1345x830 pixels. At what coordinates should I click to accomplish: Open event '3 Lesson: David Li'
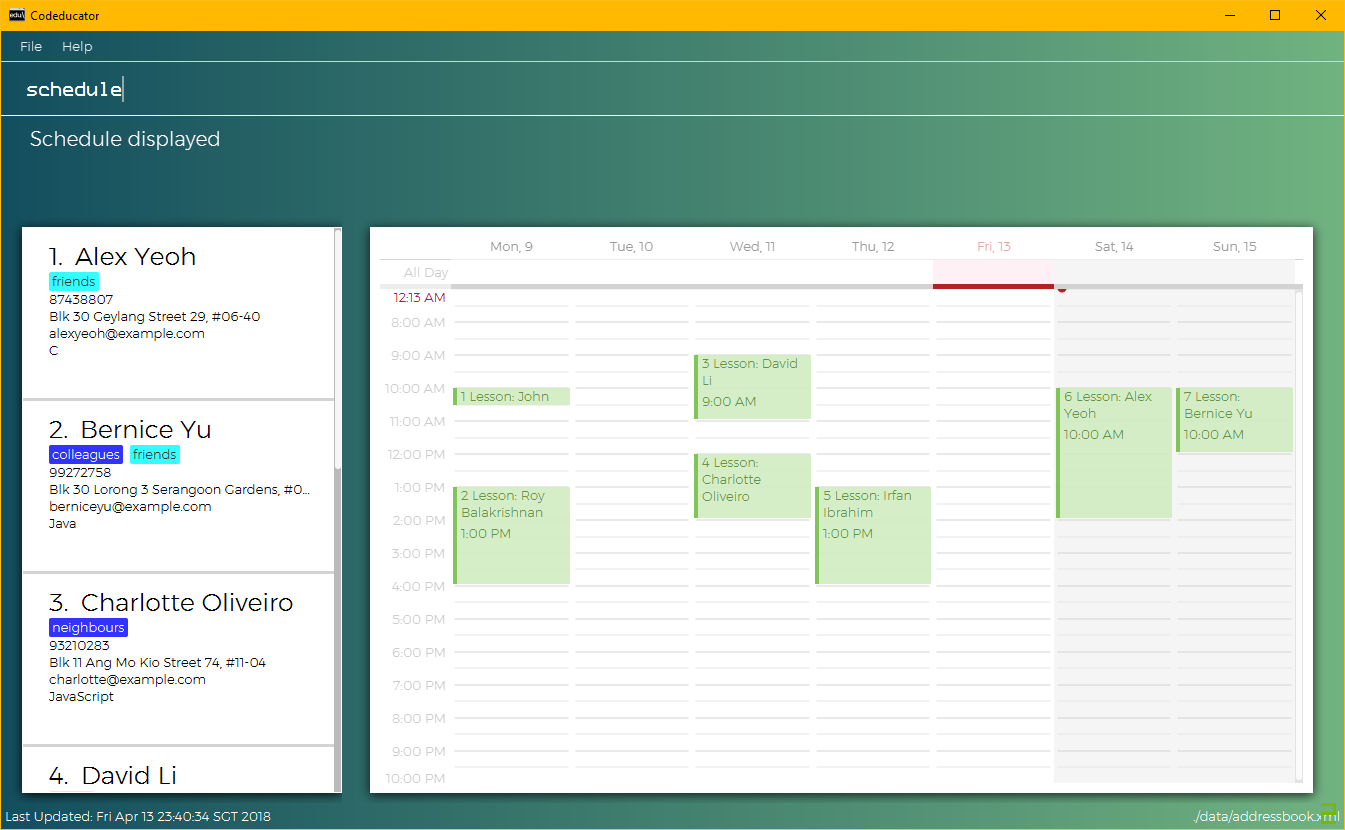click(x=752, y=387)
